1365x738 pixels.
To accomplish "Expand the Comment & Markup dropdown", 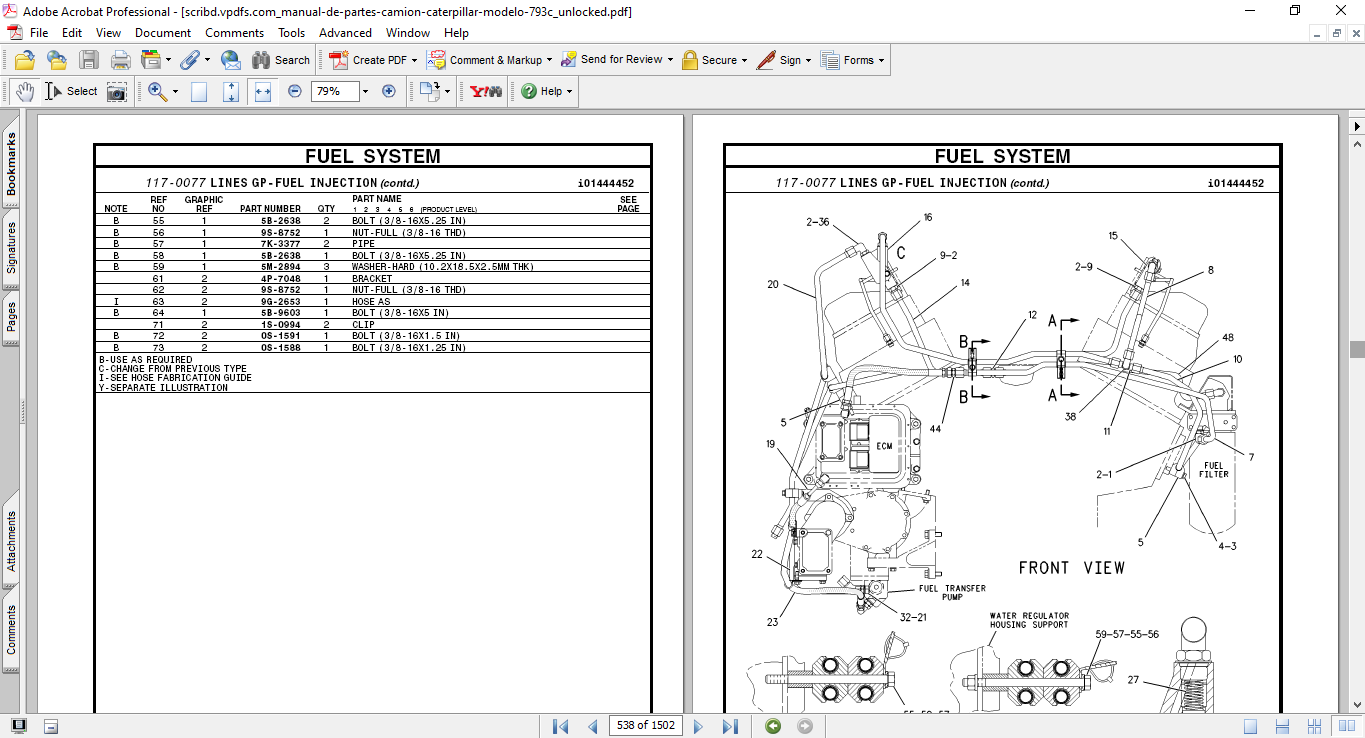I will [549, 60].
